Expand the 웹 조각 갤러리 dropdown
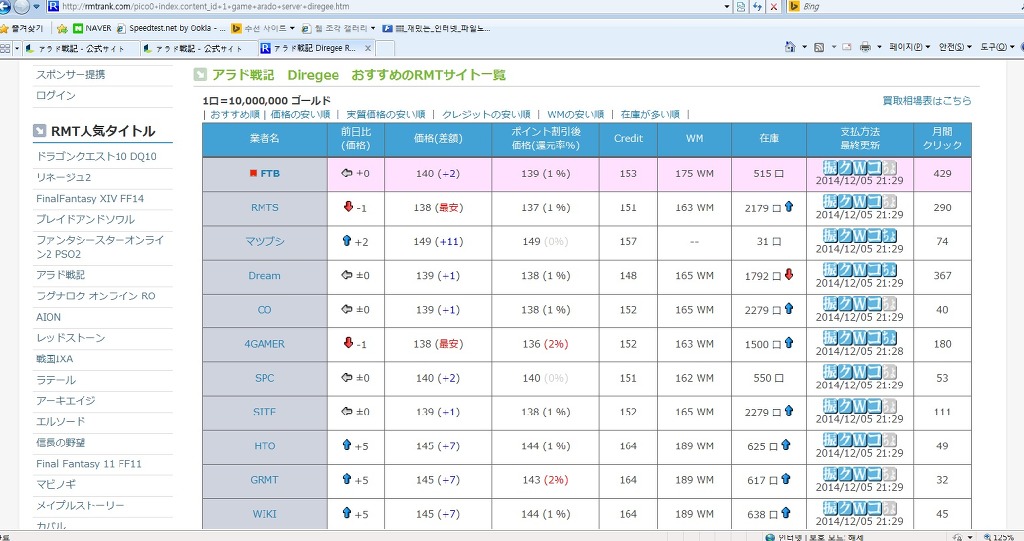This screenshot has width=1024, height=541. coord(373,28)
